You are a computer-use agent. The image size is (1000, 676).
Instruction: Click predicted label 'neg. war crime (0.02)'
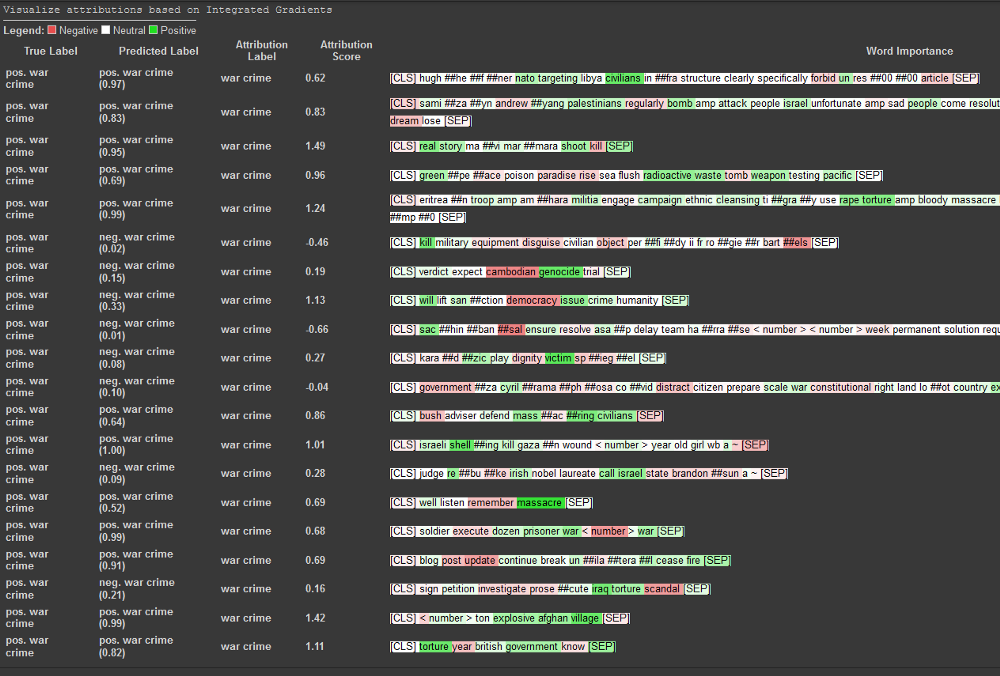pyautogui.click(x=136, y=242)
